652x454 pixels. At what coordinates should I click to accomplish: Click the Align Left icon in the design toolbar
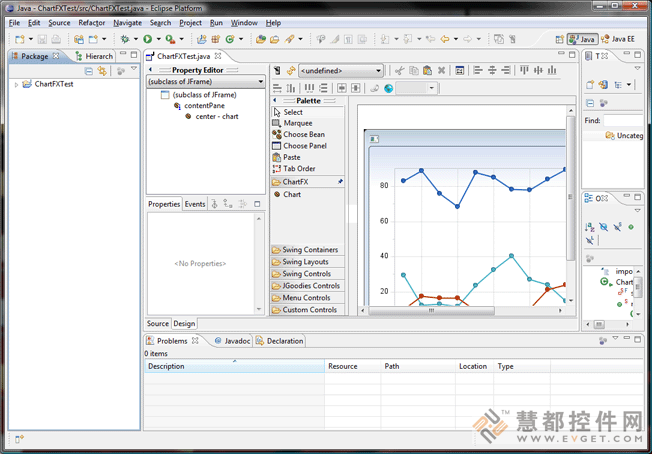[x=478, y=70]
